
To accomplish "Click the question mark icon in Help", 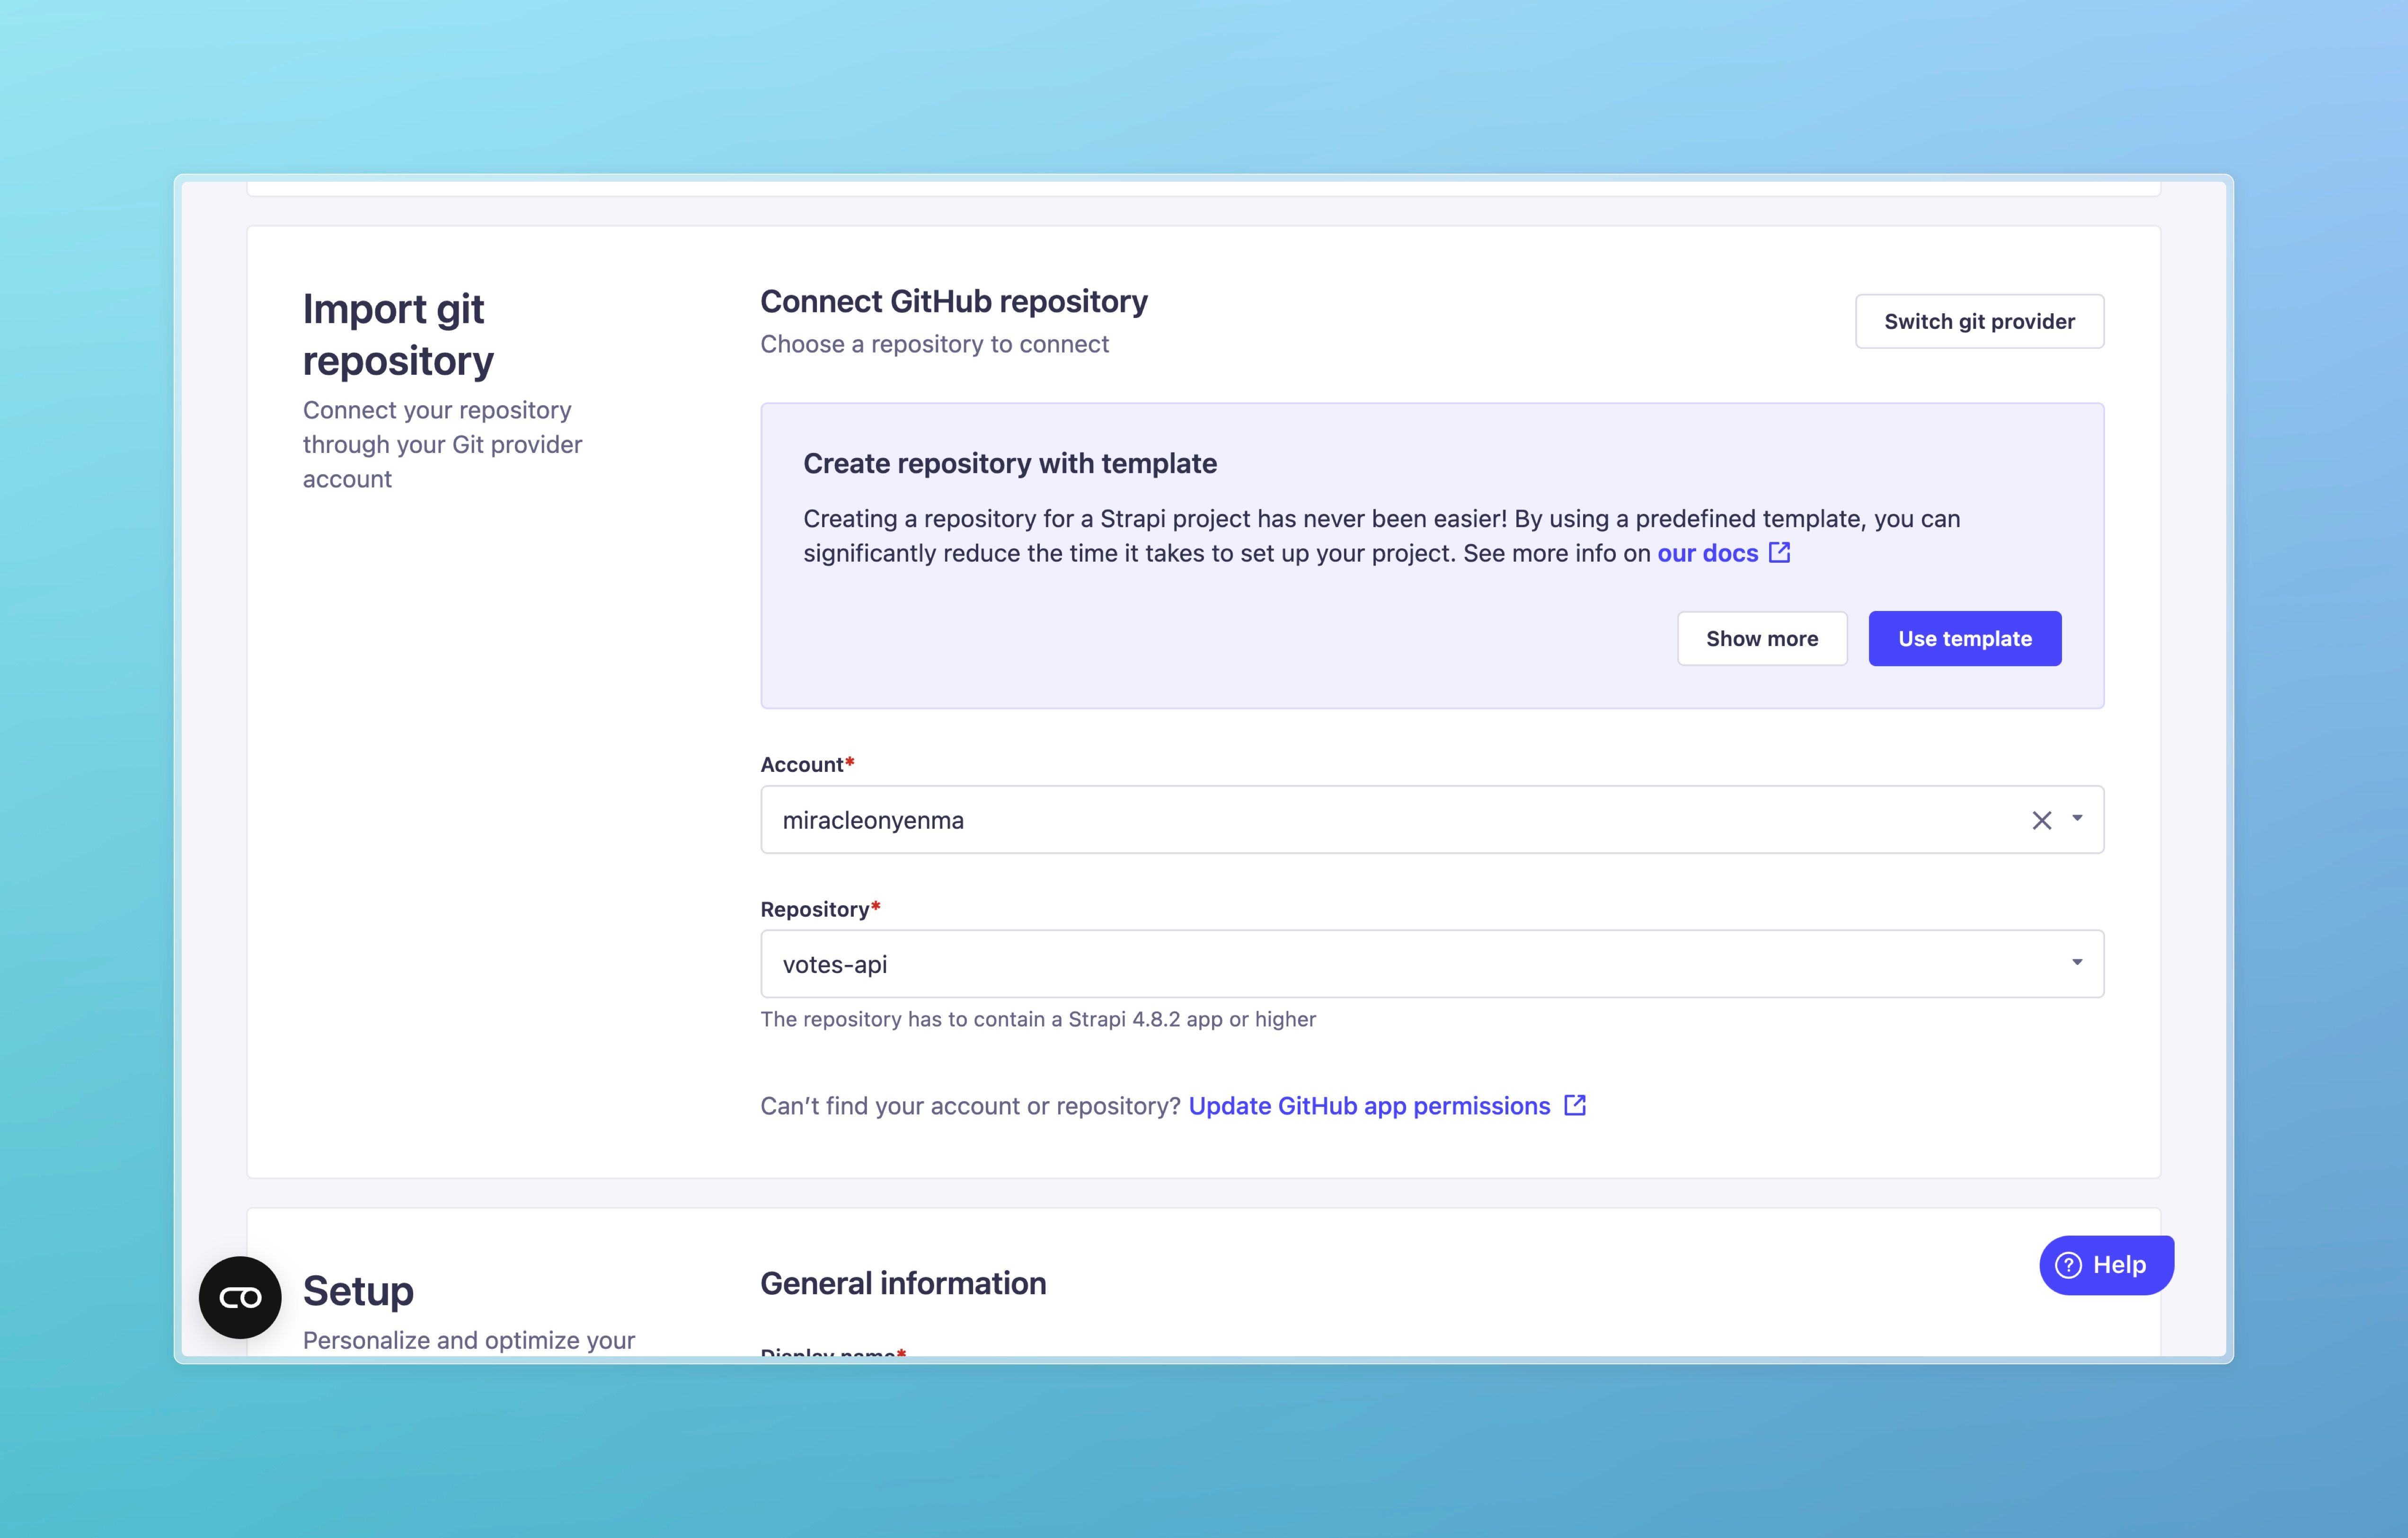I will point(2068,1265).
